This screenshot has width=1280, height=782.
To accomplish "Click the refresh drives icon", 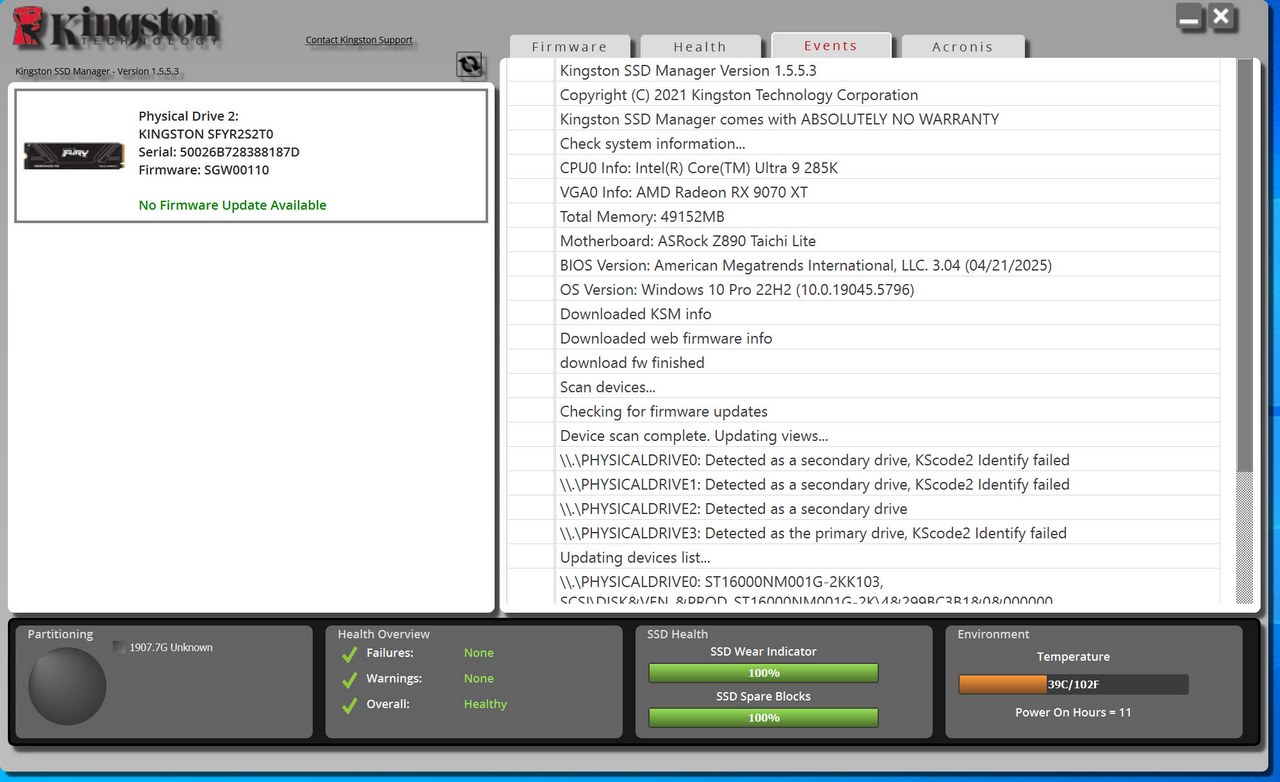I will pyautogui.click(x=469, y=65).
